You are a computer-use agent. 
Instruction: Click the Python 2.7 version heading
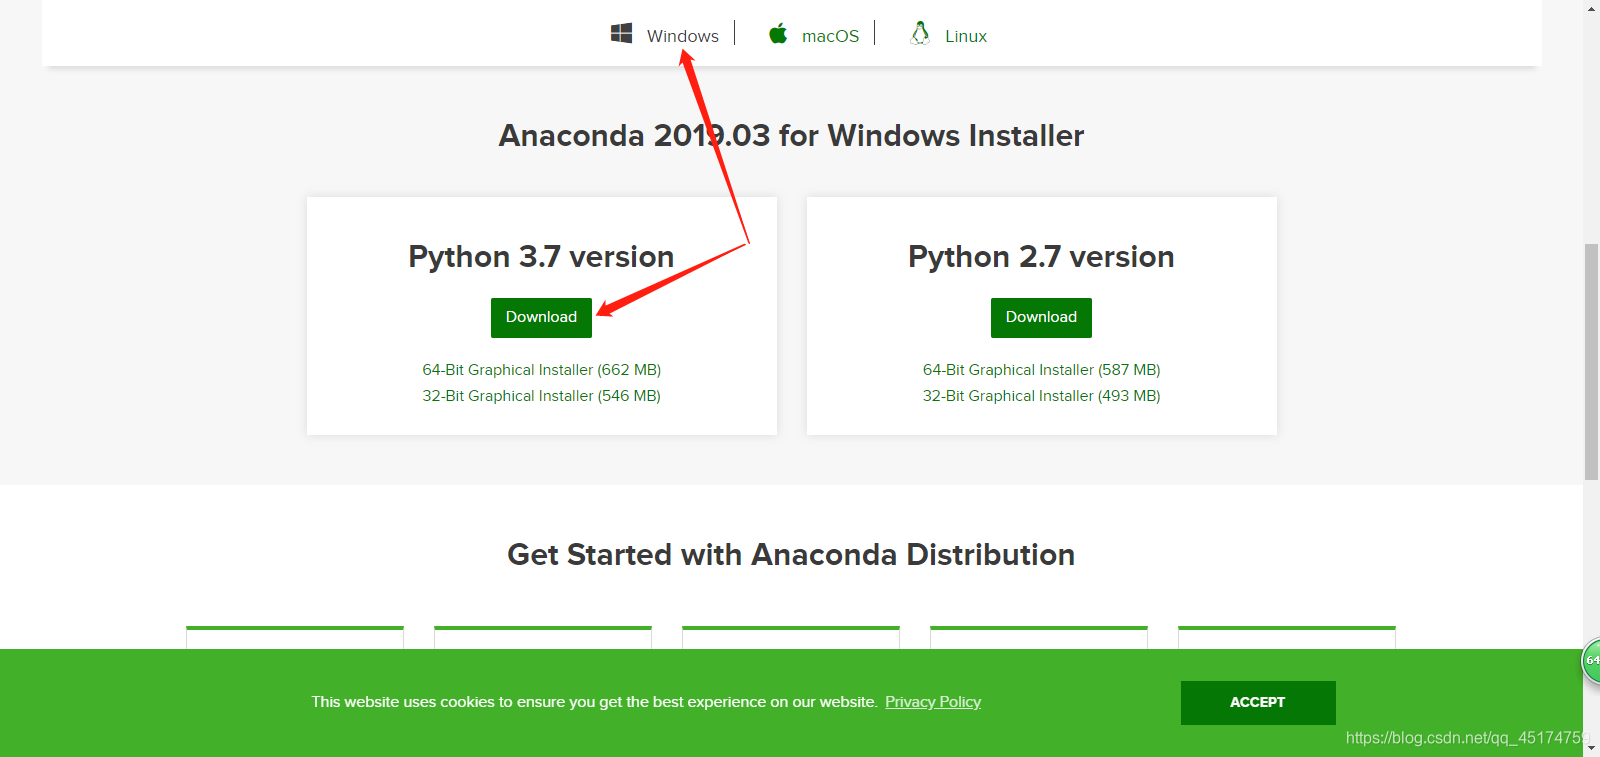tap(1041, 257)
